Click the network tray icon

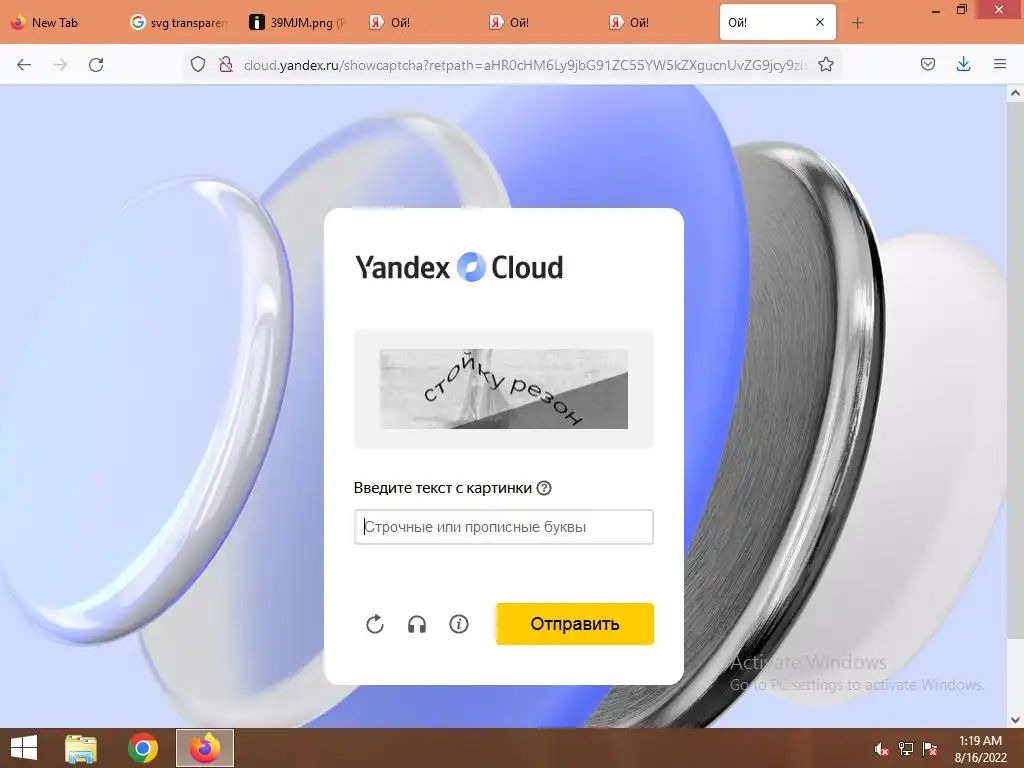tap(906, 749)
